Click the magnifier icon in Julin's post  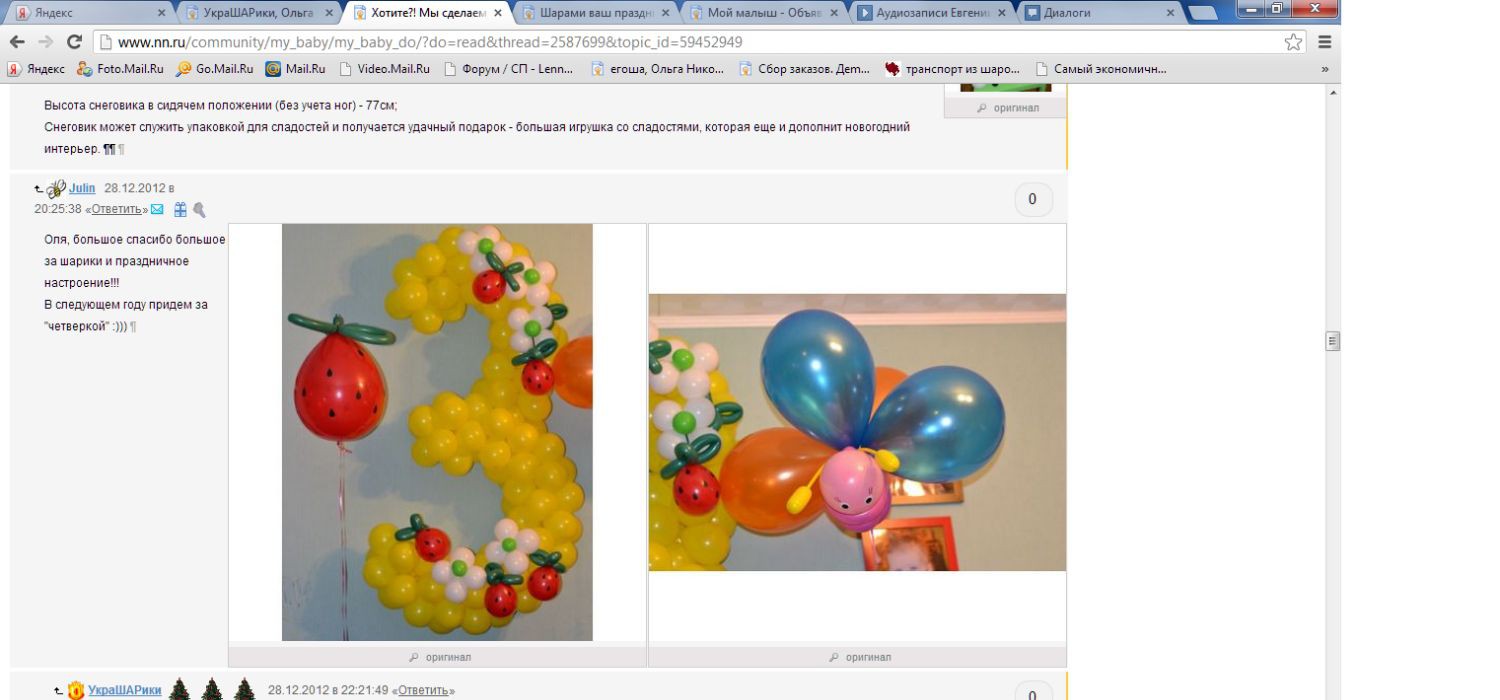coord(199,209)
